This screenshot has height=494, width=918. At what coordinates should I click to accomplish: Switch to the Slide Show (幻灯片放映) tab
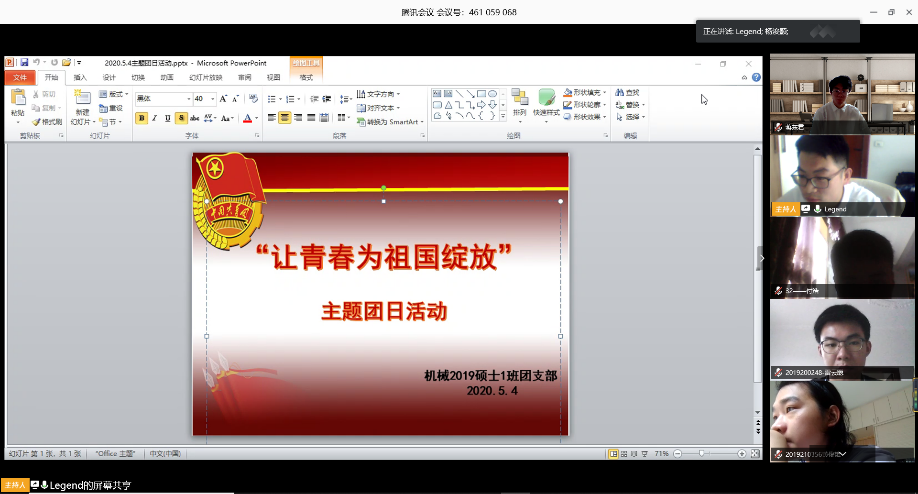205,77
